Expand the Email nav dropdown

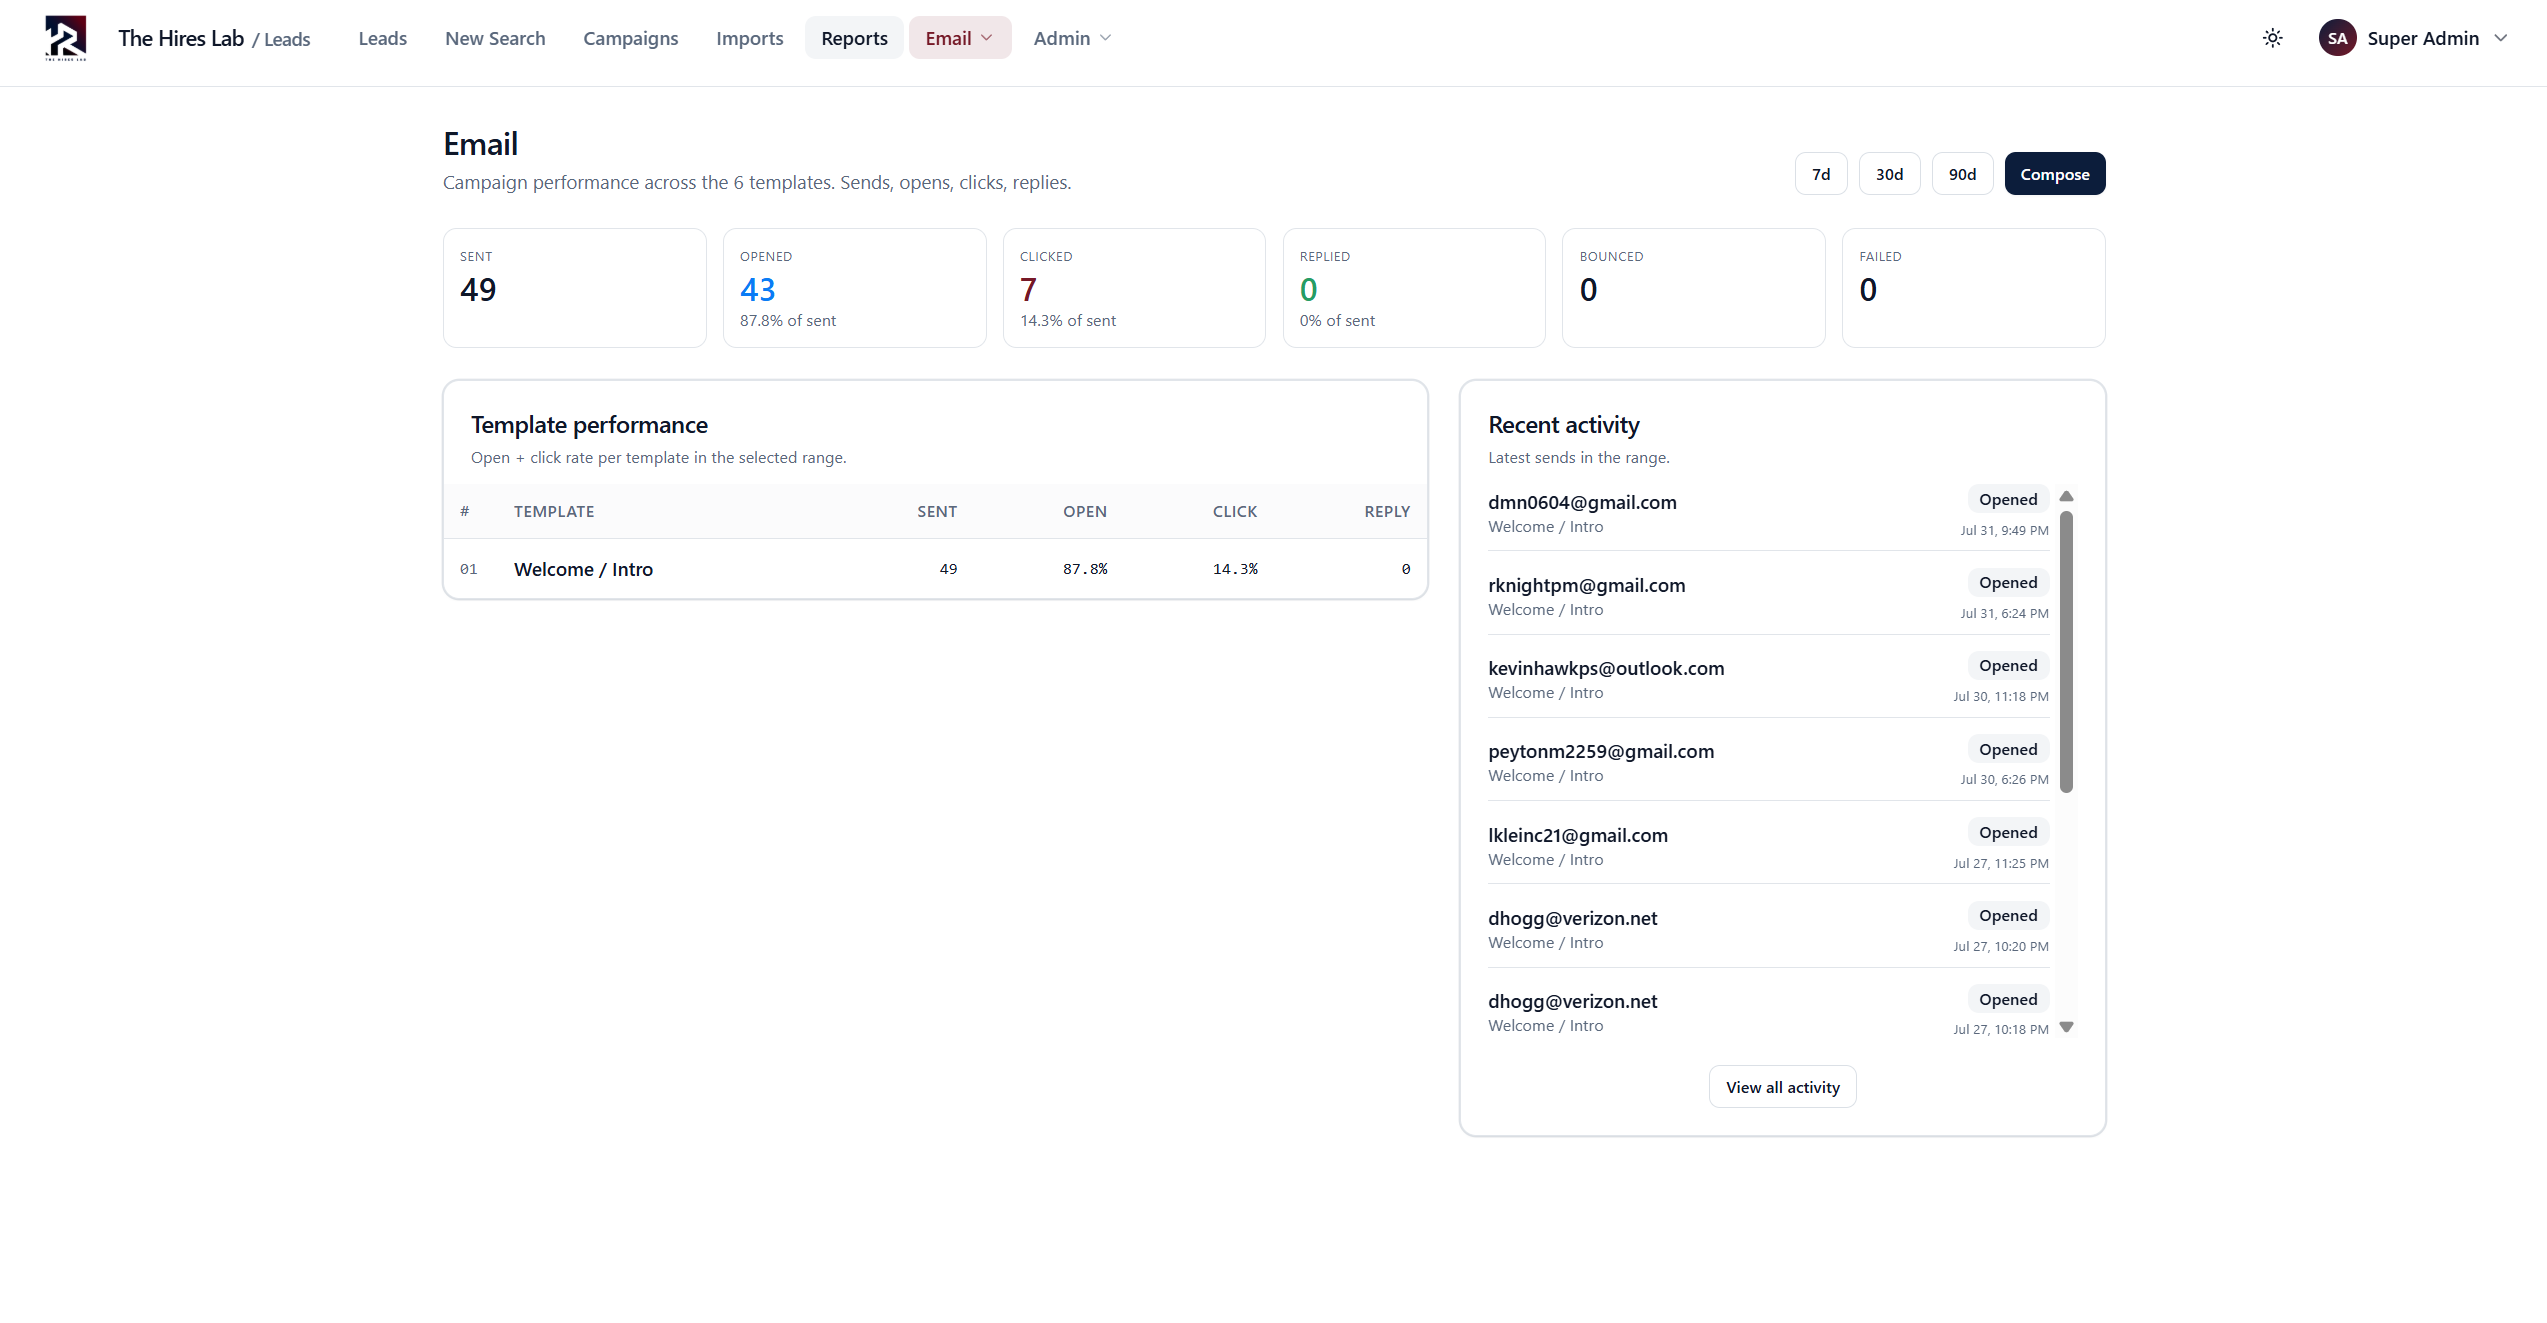(960, 38)
